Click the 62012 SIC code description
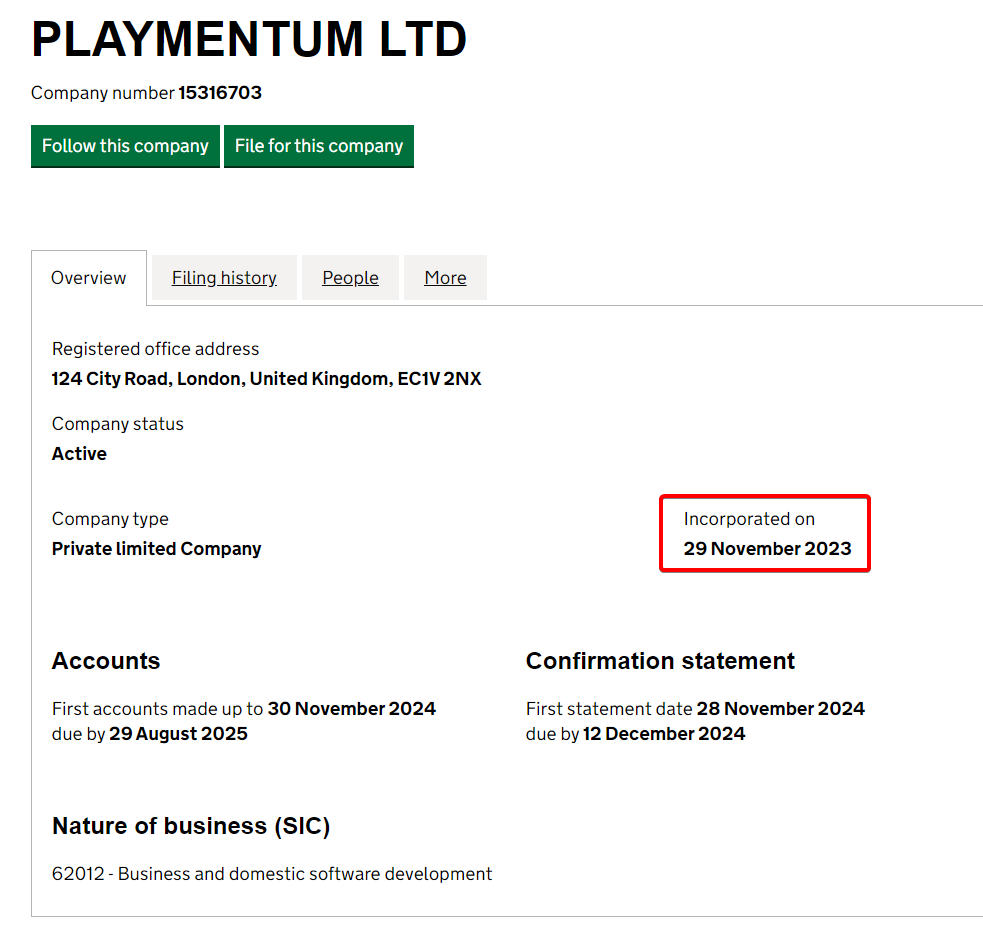The image size is (983, 933). click(x=272, y=874)
